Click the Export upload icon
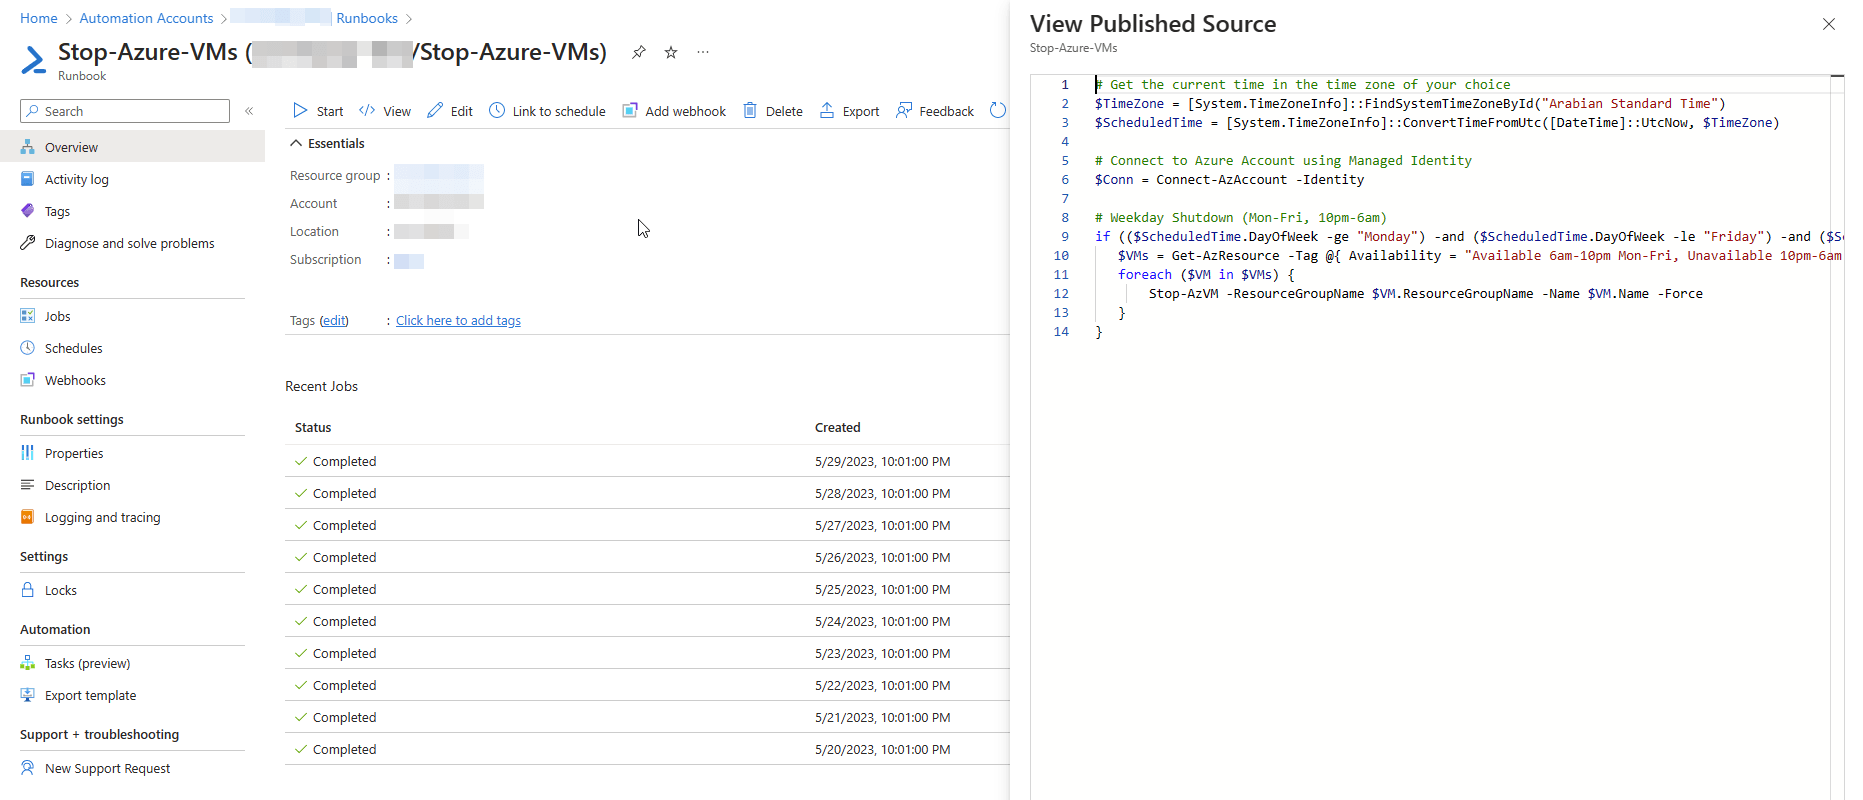This screenshot has height=800, width=1863. click(827, 111)
